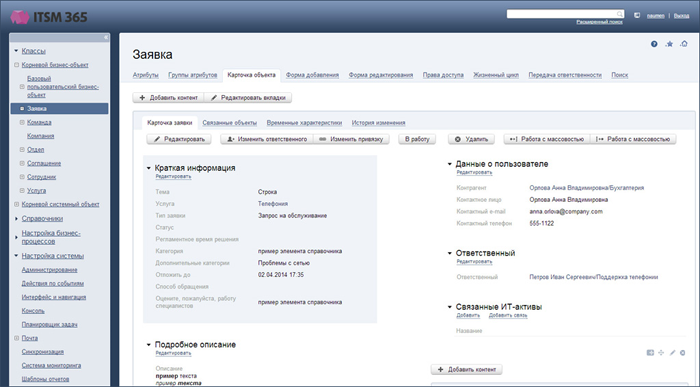Image resolution: width=700 pixels, height=387 pixels.
Task: Open Администрирование in sidebar
Action: 50,270
